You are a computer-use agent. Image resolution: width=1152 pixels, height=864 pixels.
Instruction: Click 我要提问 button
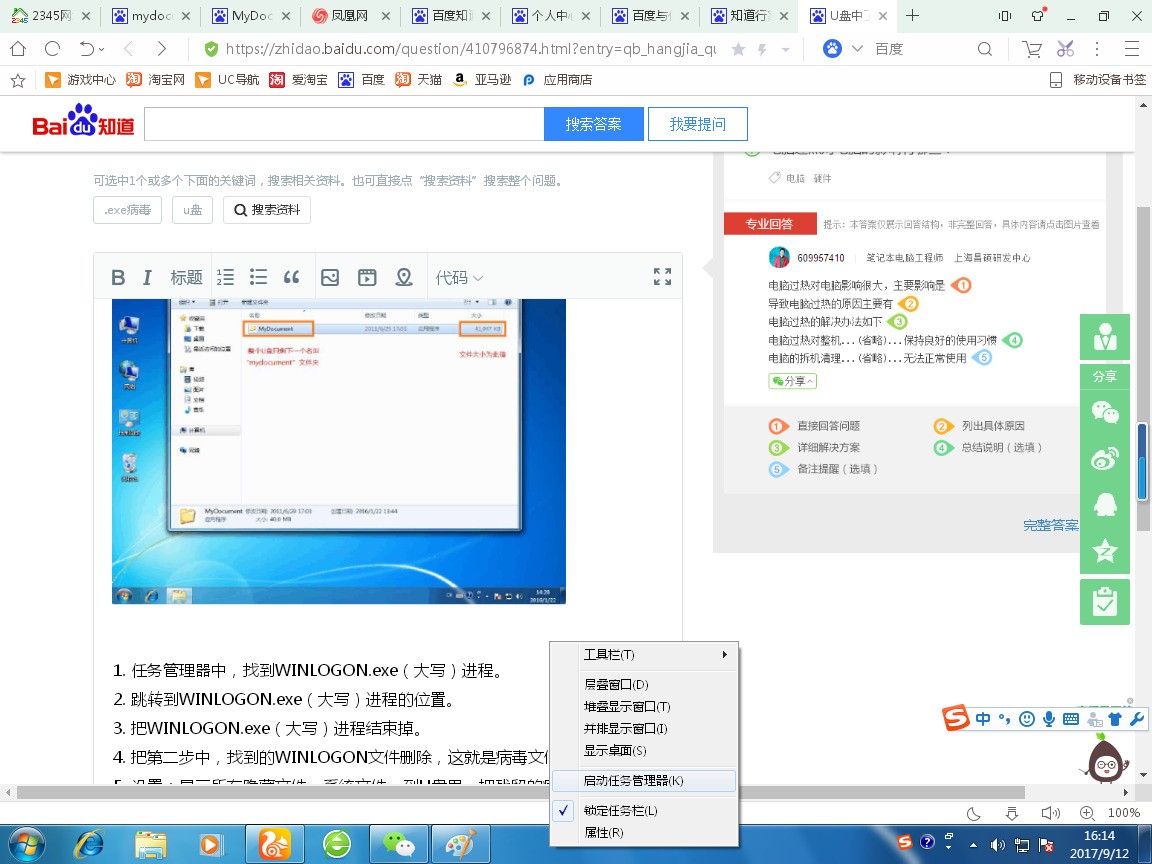[x=698, y=124]
